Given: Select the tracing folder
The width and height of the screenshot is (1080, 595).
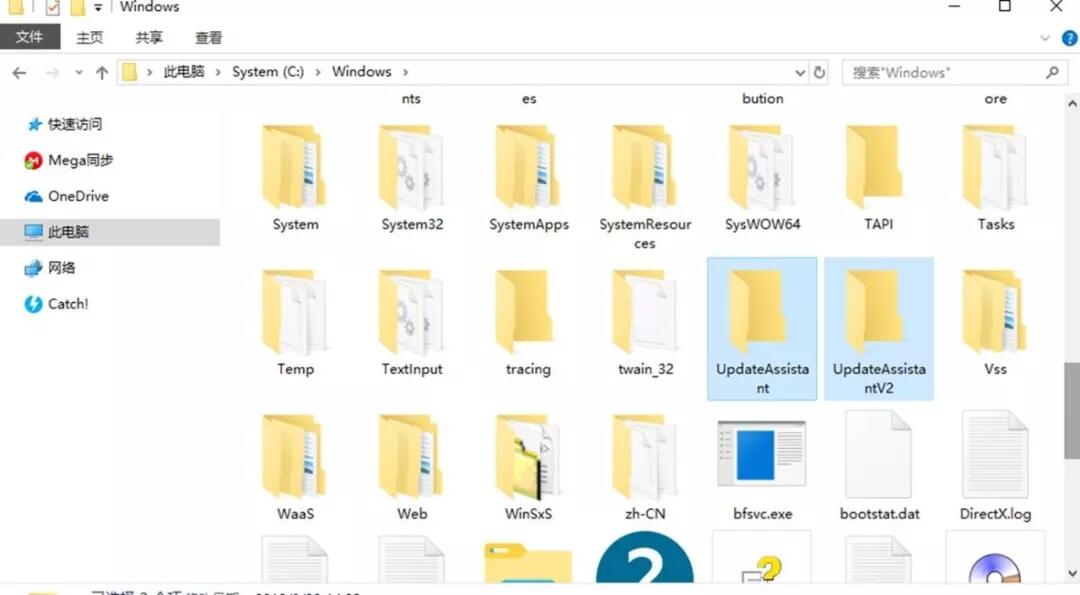Looking at the screenshot, I should 528,324.
